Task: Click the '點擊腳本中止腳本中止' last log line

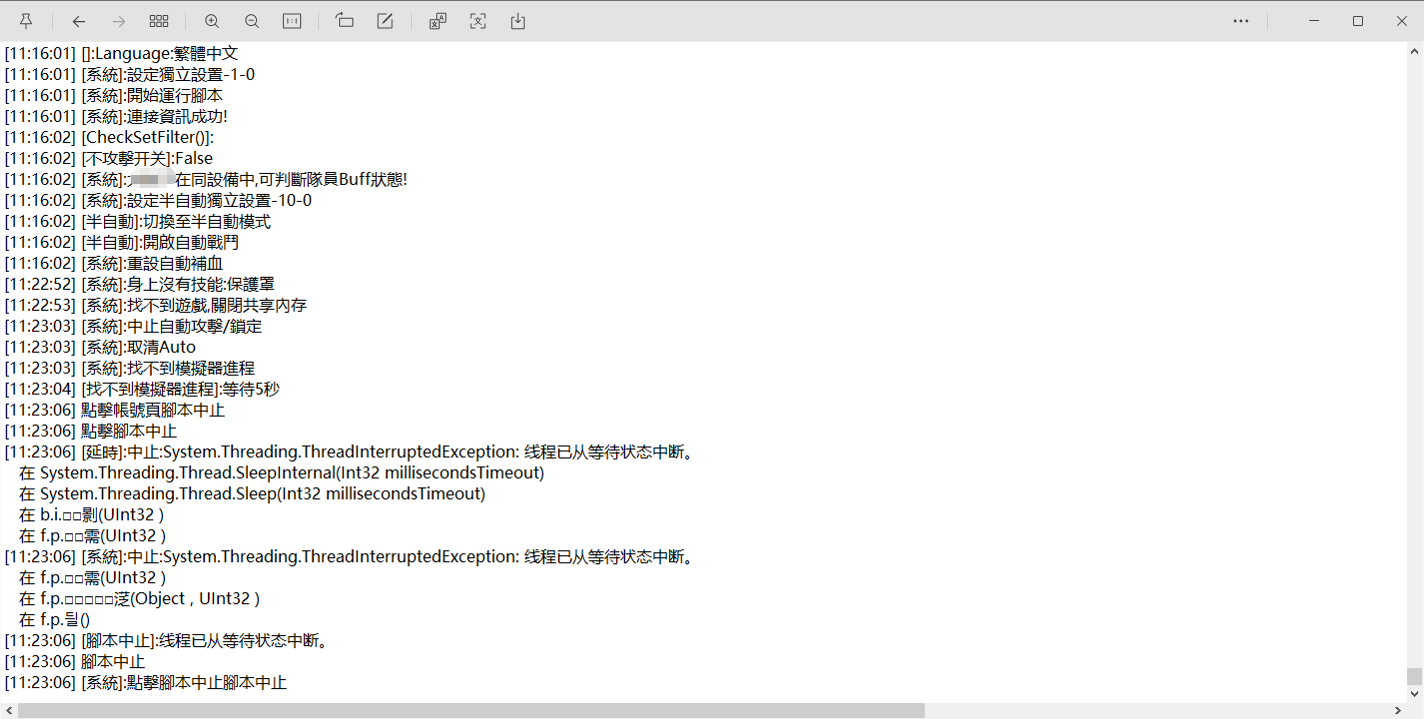Action: click(x=146, y=683)
